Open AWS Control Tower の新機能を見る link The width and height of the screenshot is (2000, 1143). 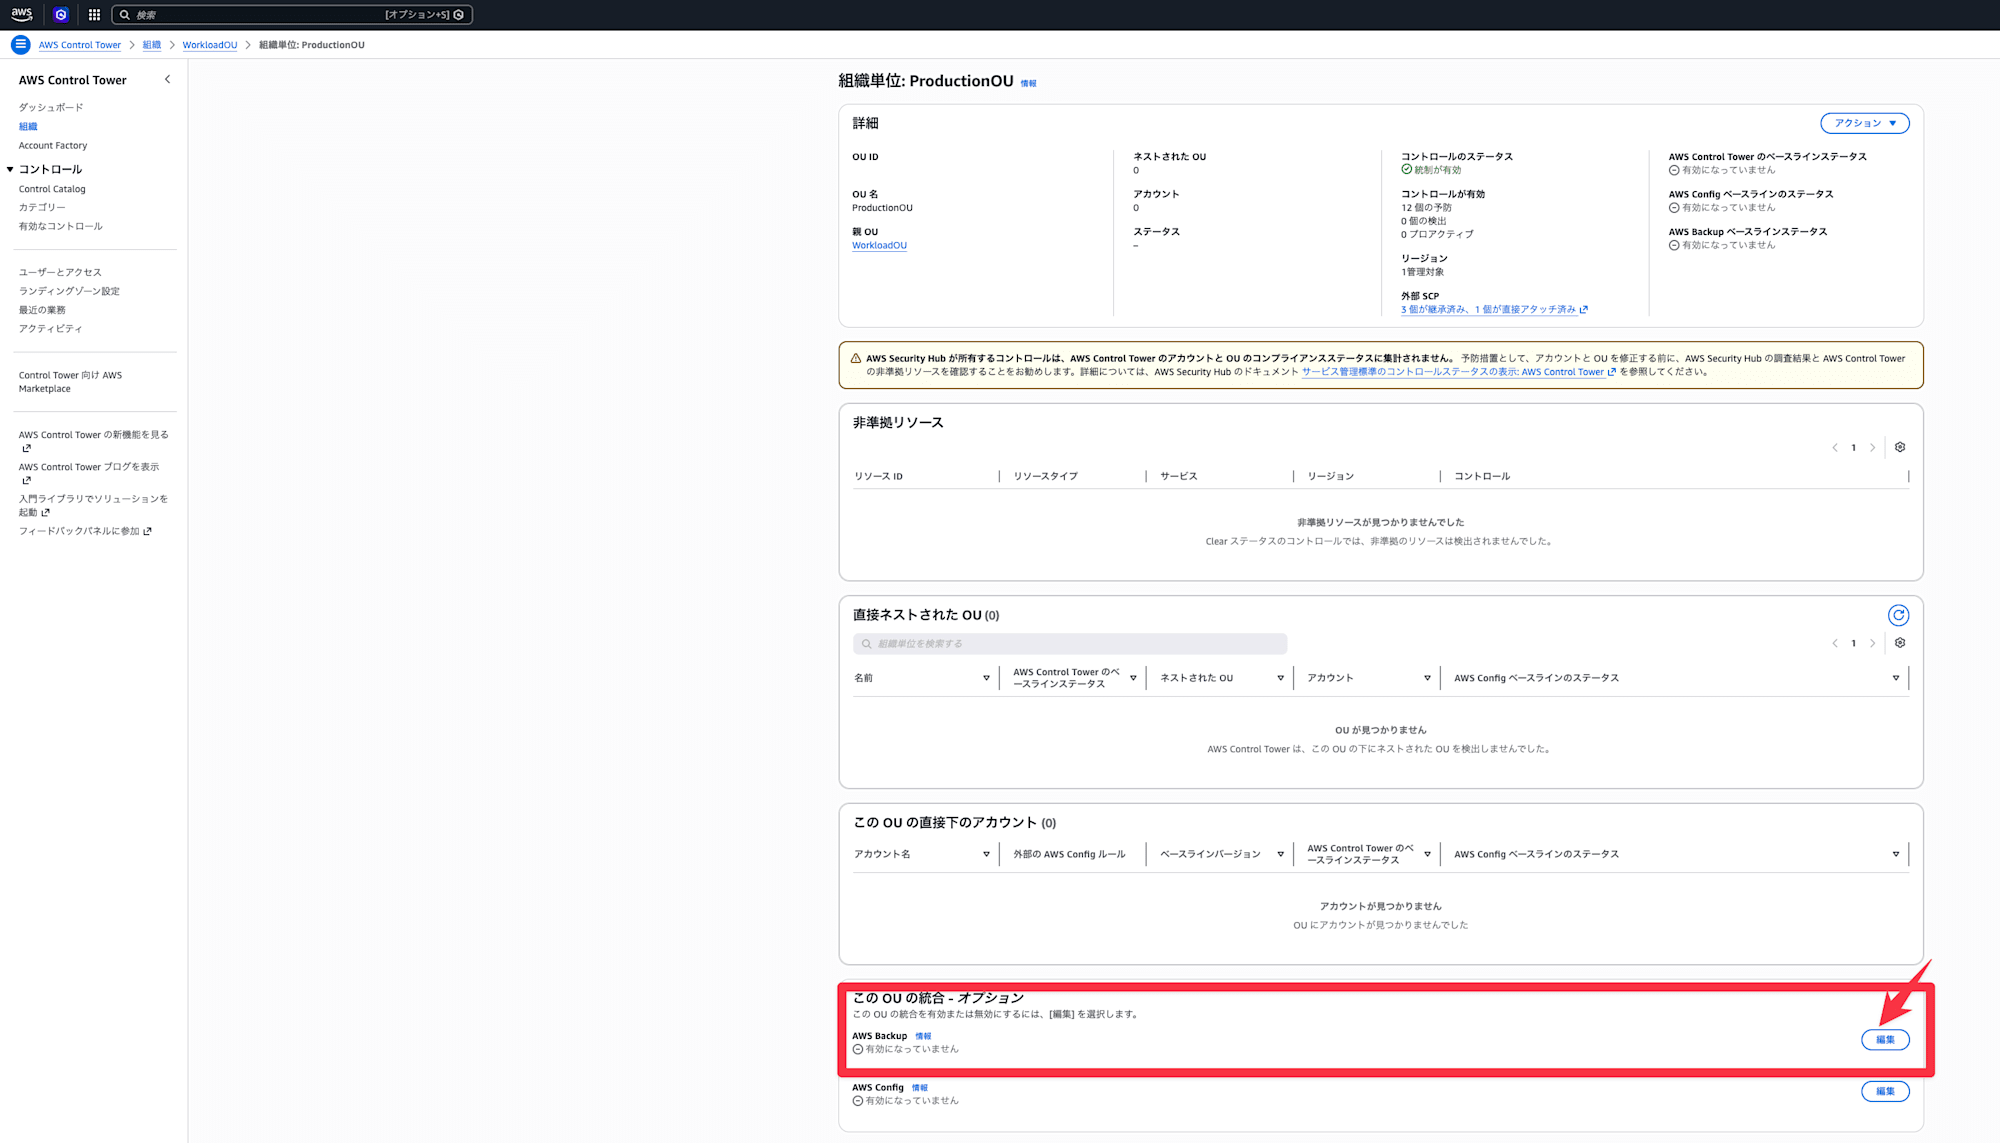pyautogui.click(x=94, y=441)
